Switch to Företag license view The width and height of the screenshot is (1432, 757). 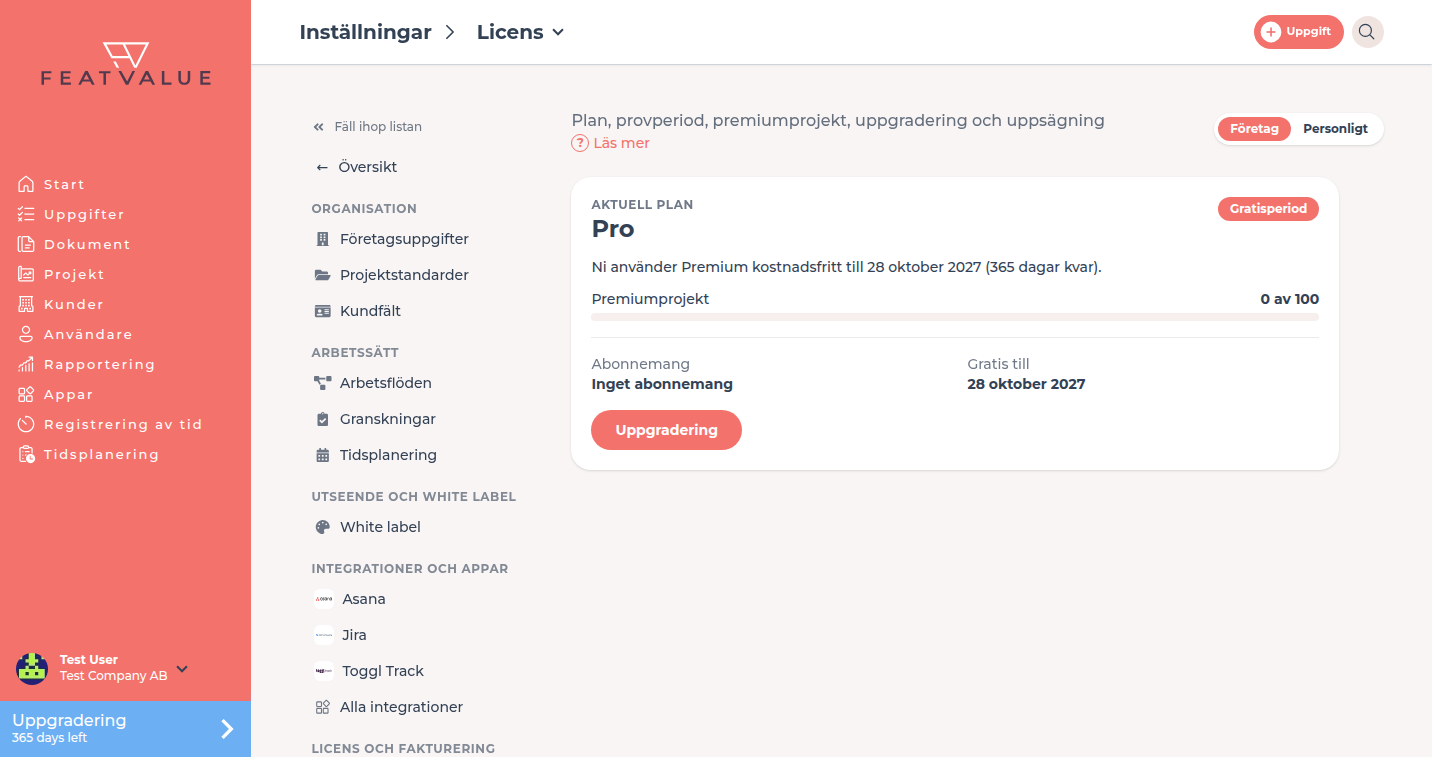(1254, 129)
